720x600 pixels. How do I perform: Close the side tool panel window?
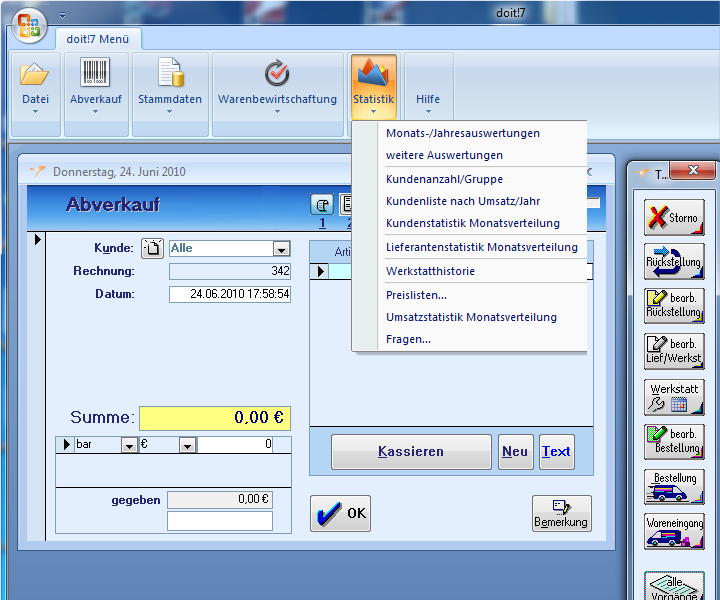point(692,170)
